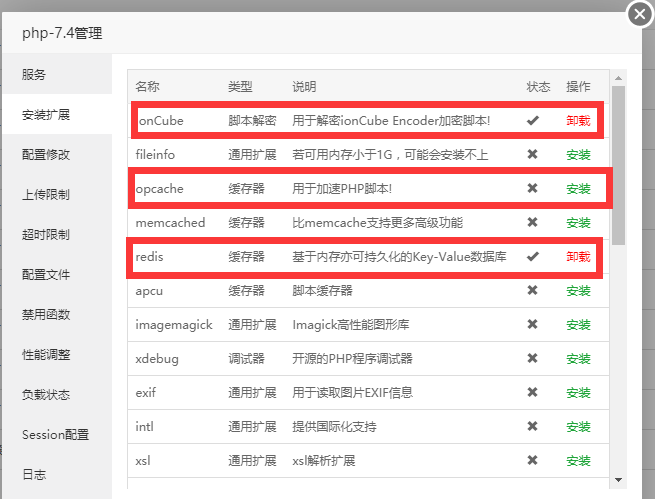
Task: Install the opcache extension
Action: 578,189
